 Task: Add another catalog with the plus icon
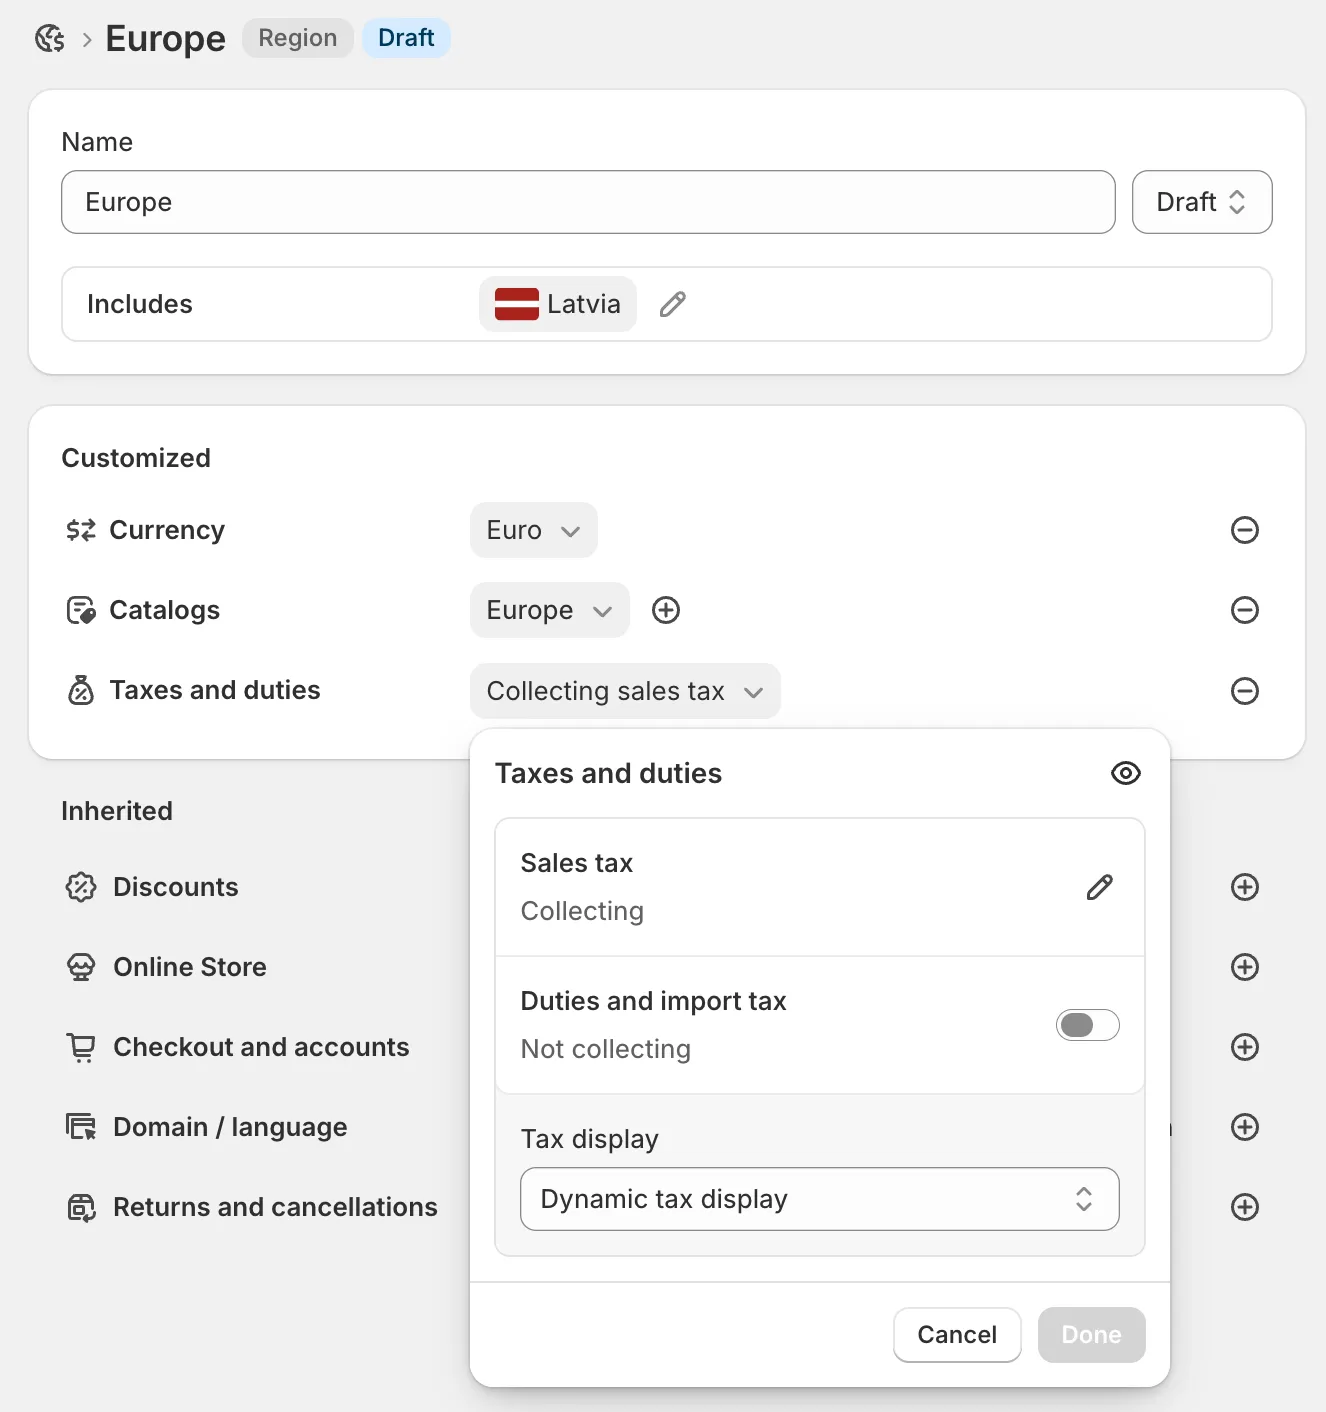[x=666, y=610]
